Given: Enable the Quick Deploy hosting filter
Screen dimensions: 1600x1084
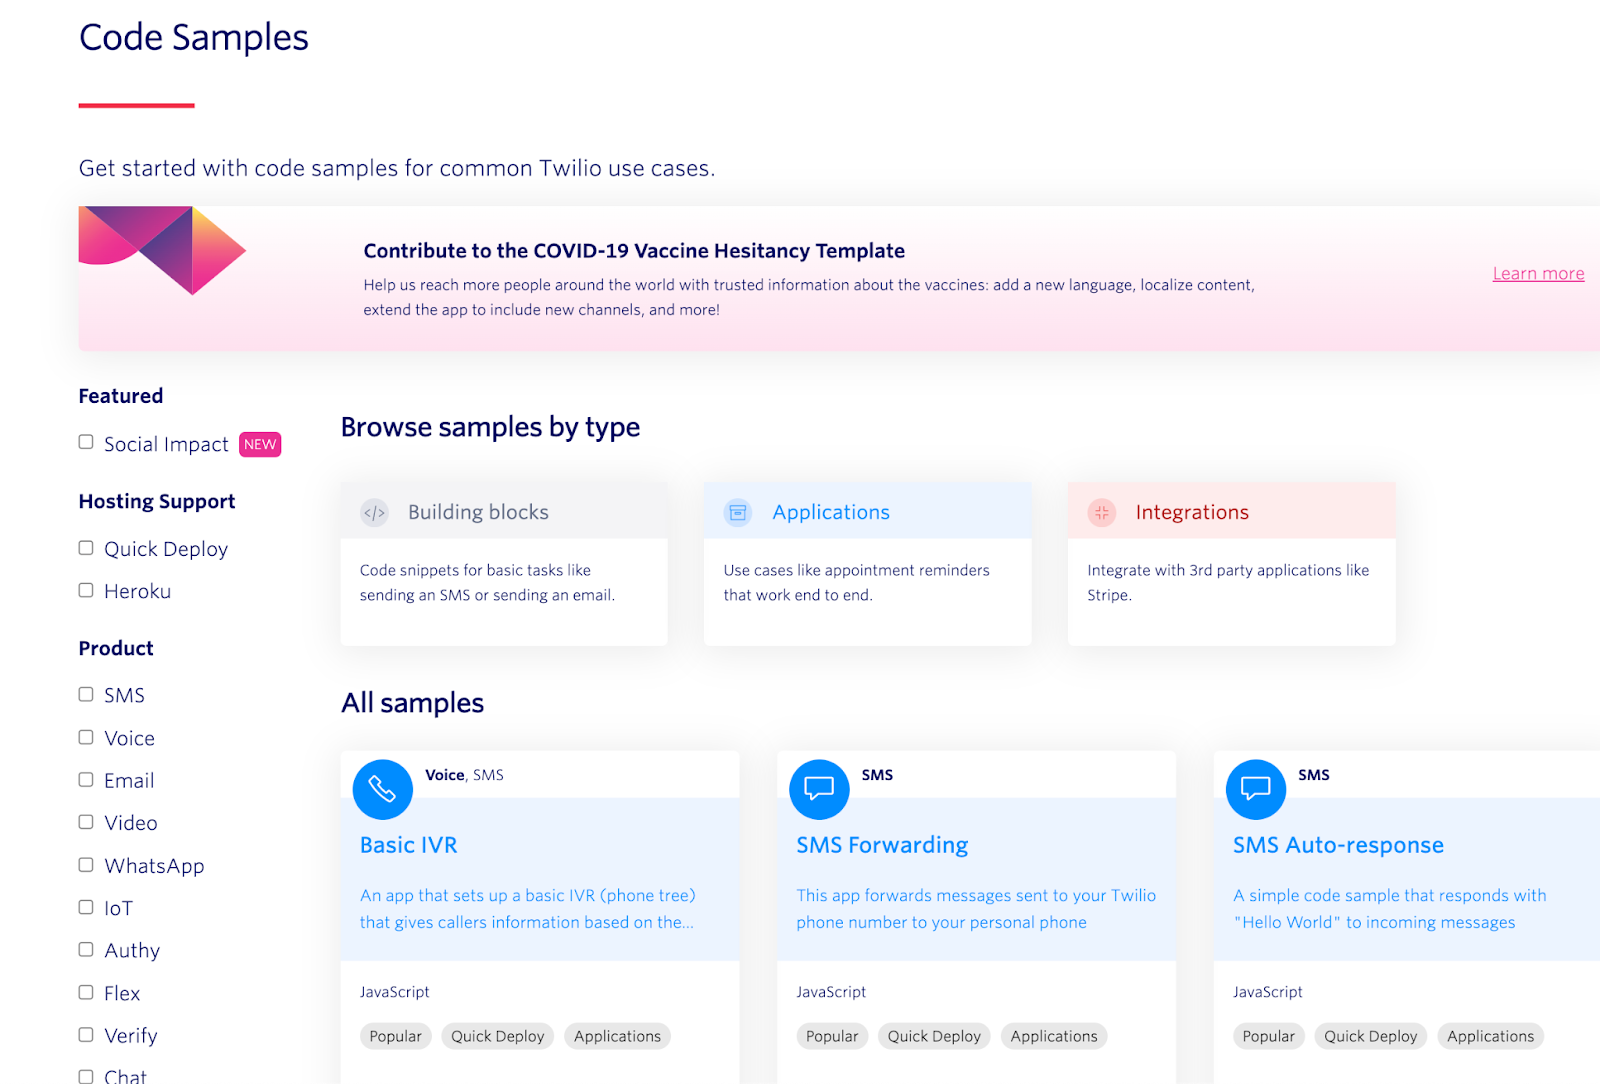Looking at the screenshot, I should (86, 548).
